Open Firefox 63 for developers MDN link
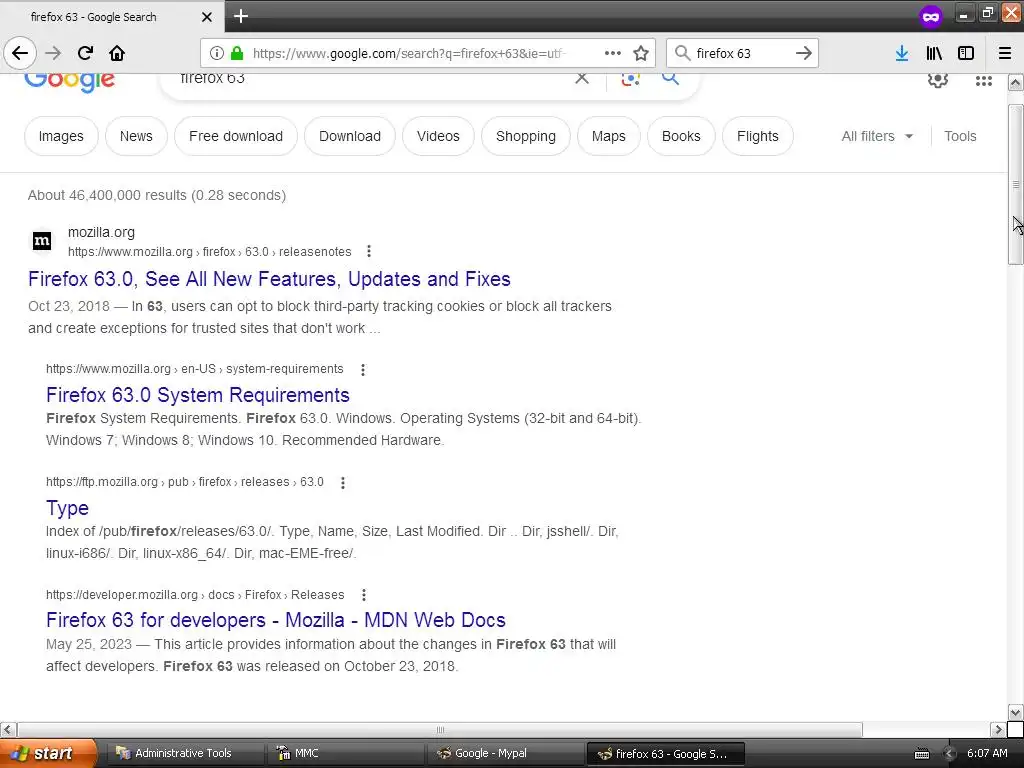Viewport: 1024px width, 768px height. coord(276,620)
